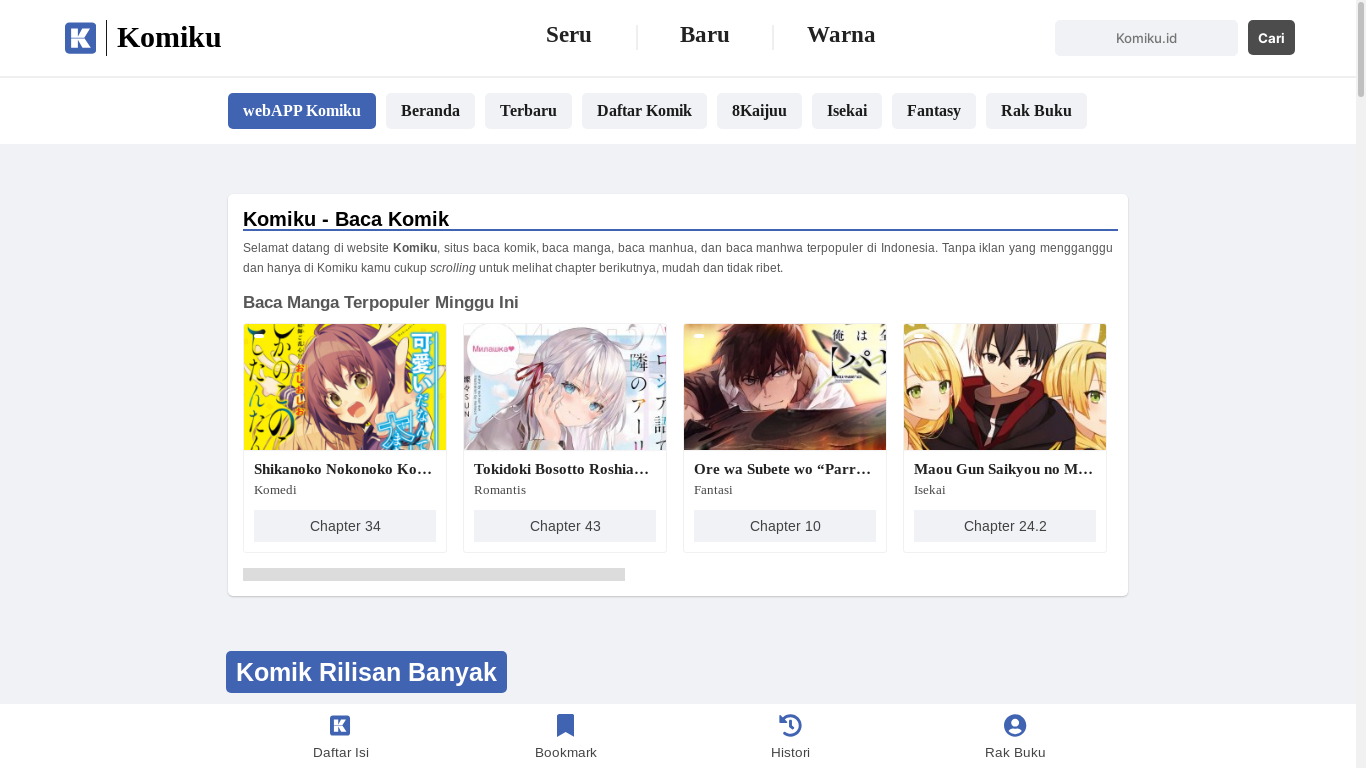Click the Baca Manga Terpopuler Minggu Ini heading
The height and width of the screenshot is (768, 1366).
[381, 303]
